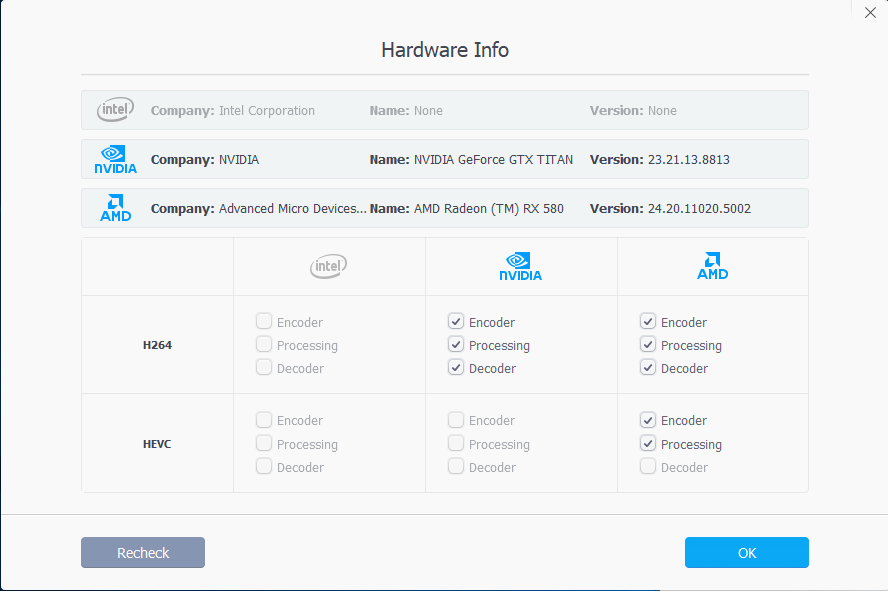Enable AMD HEVC Decoder checkbox

pyautogui.click(x=648, y=466)
